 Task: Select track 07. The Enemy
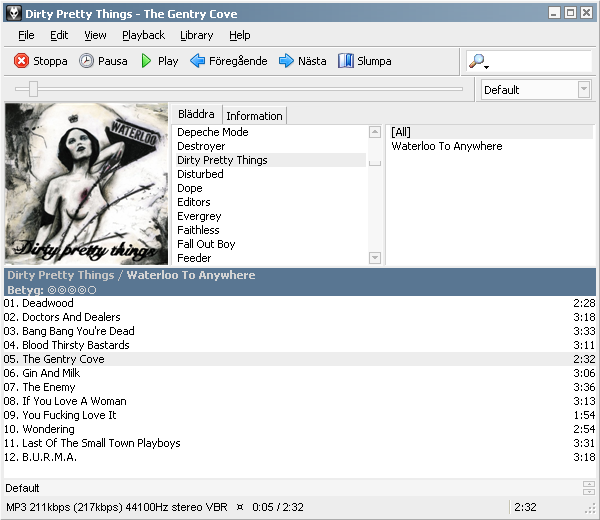300,387
